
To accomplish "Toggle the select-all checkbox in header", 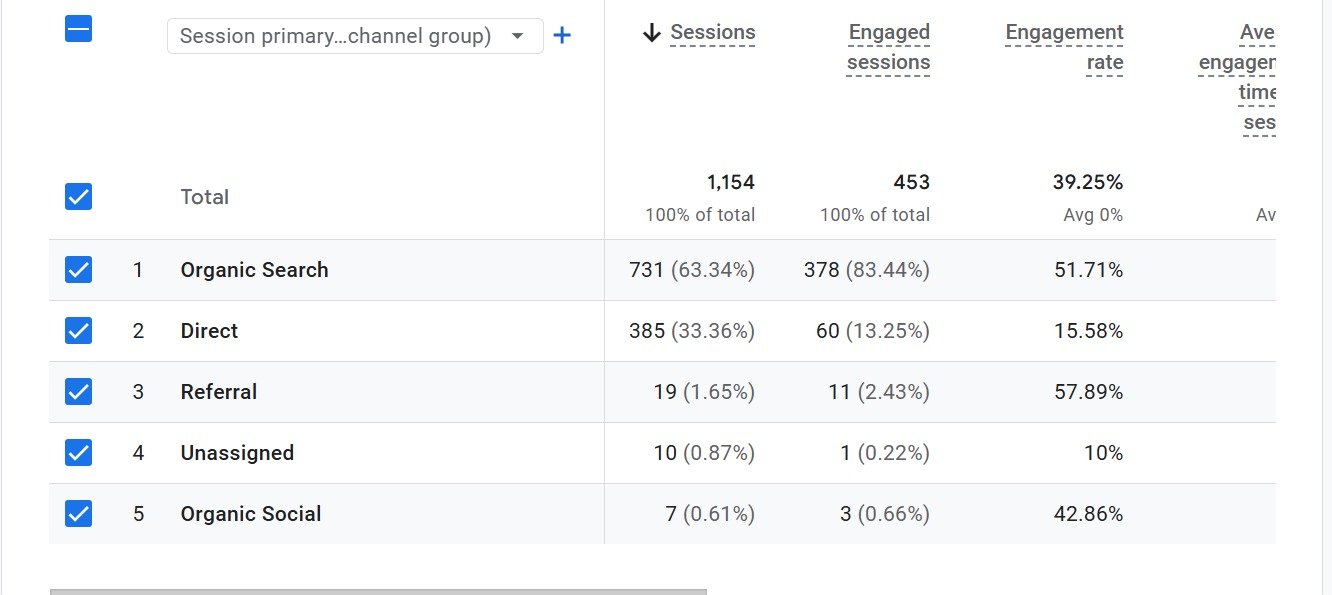I will click(x=78, y=29).
